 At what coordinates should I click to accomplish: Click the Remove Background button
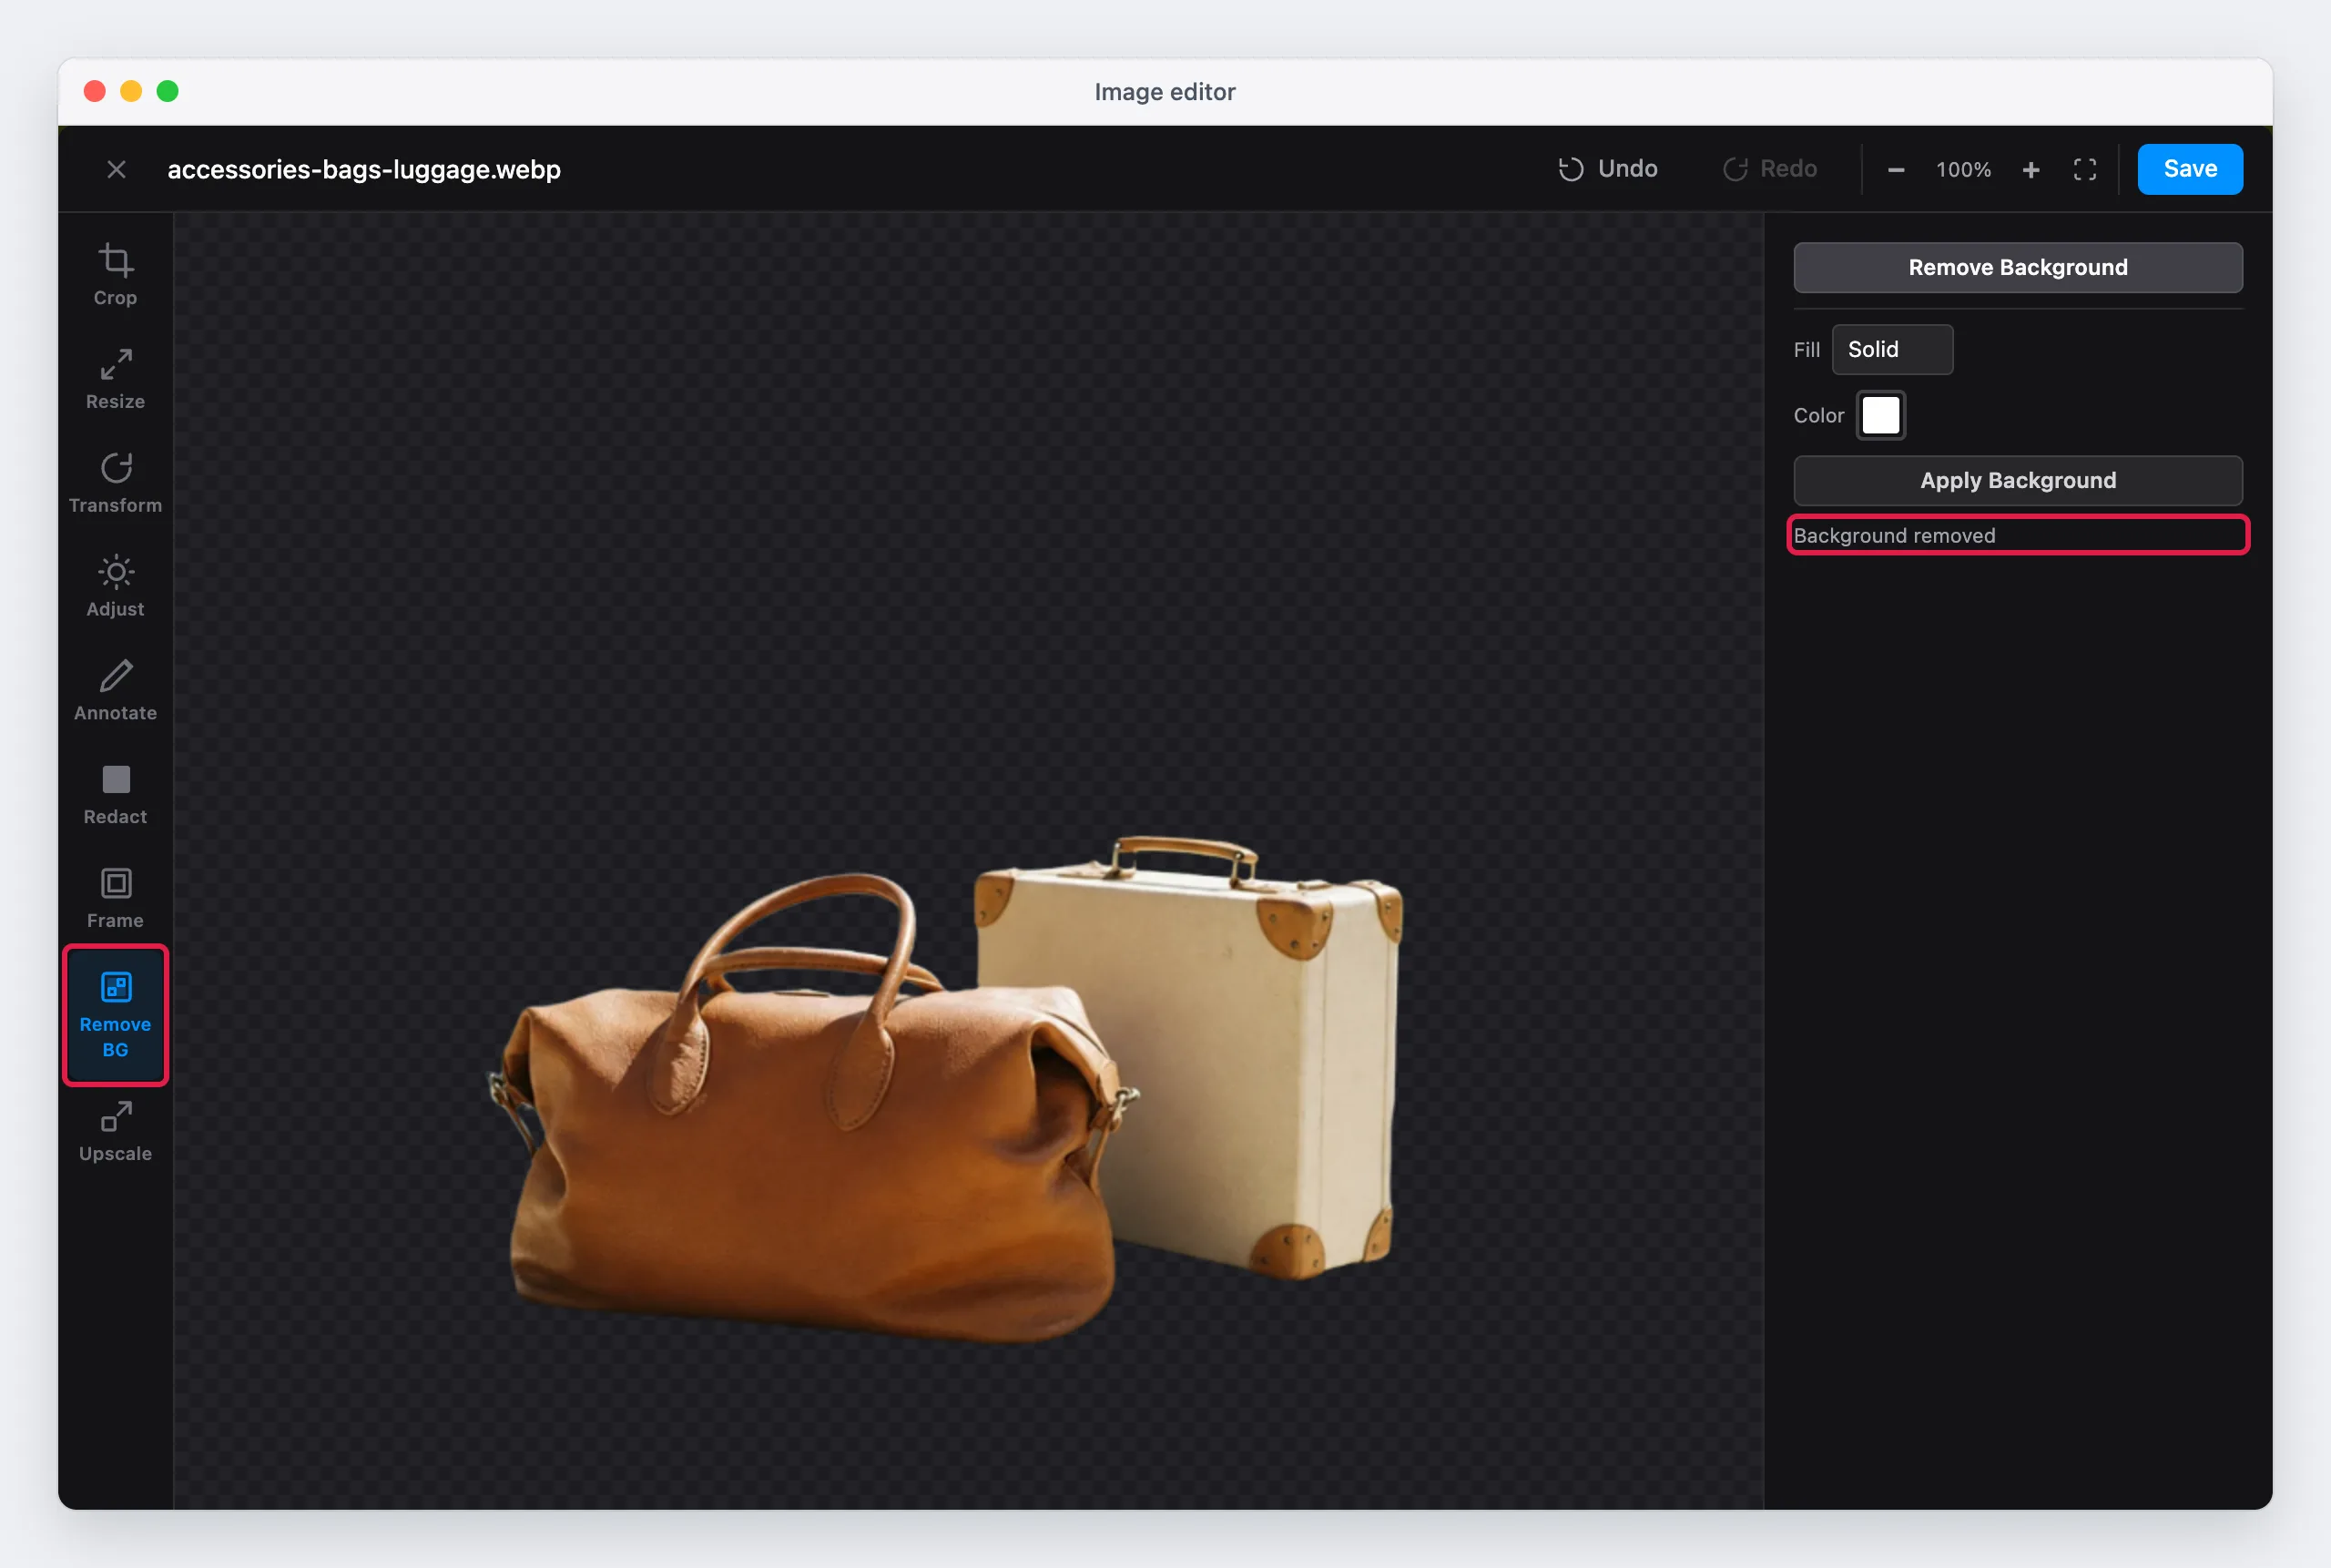point(2018,267)
